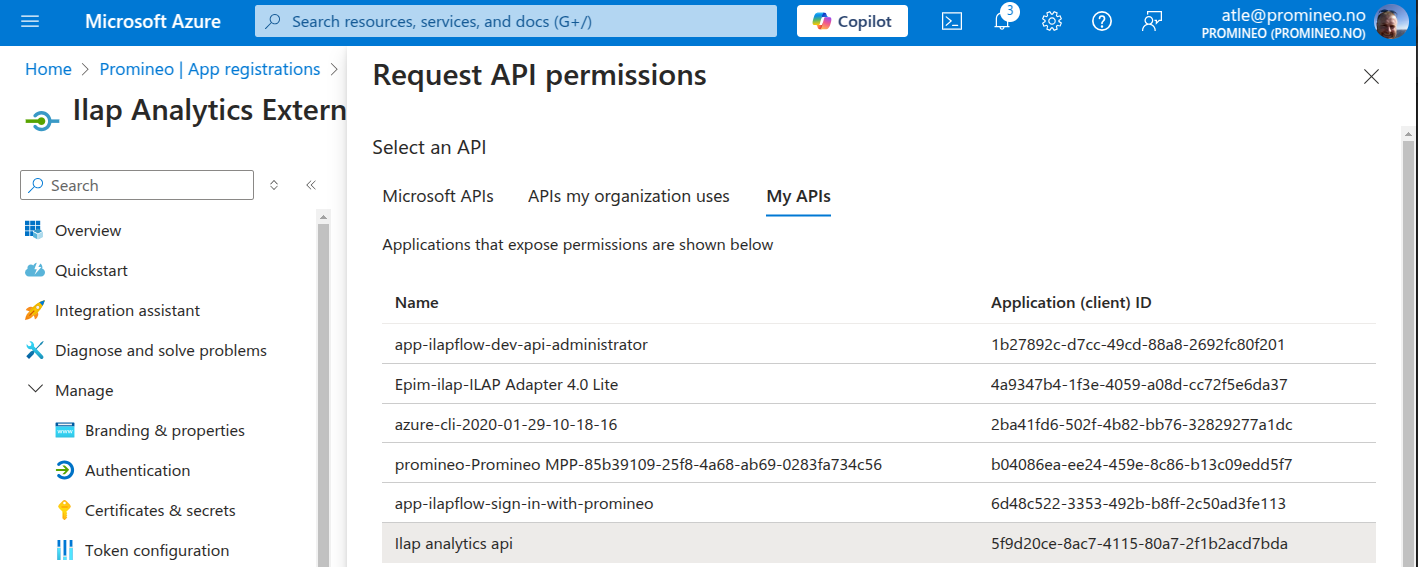The height and width of the screenshot is (567, 1418).
Task: Open the feedback icon
Action: pos(1152,21)
